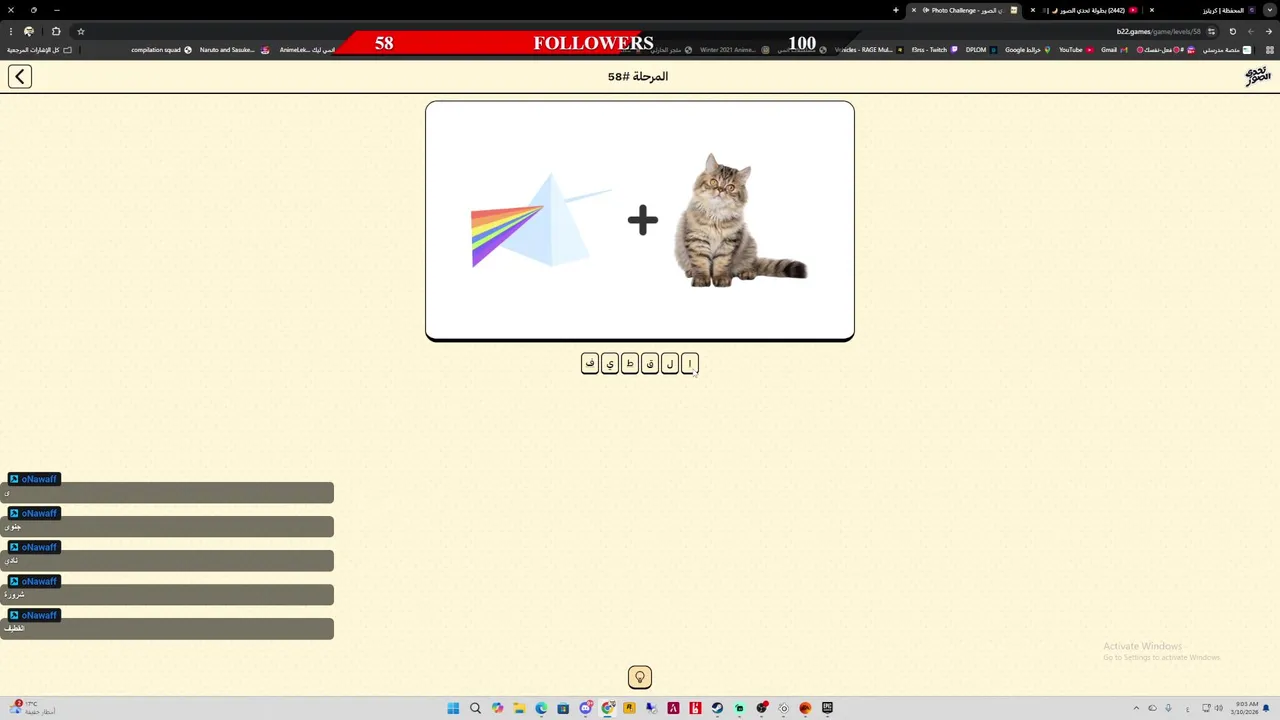Open Microsoft Edge from the taskbar

pos(541,708)
